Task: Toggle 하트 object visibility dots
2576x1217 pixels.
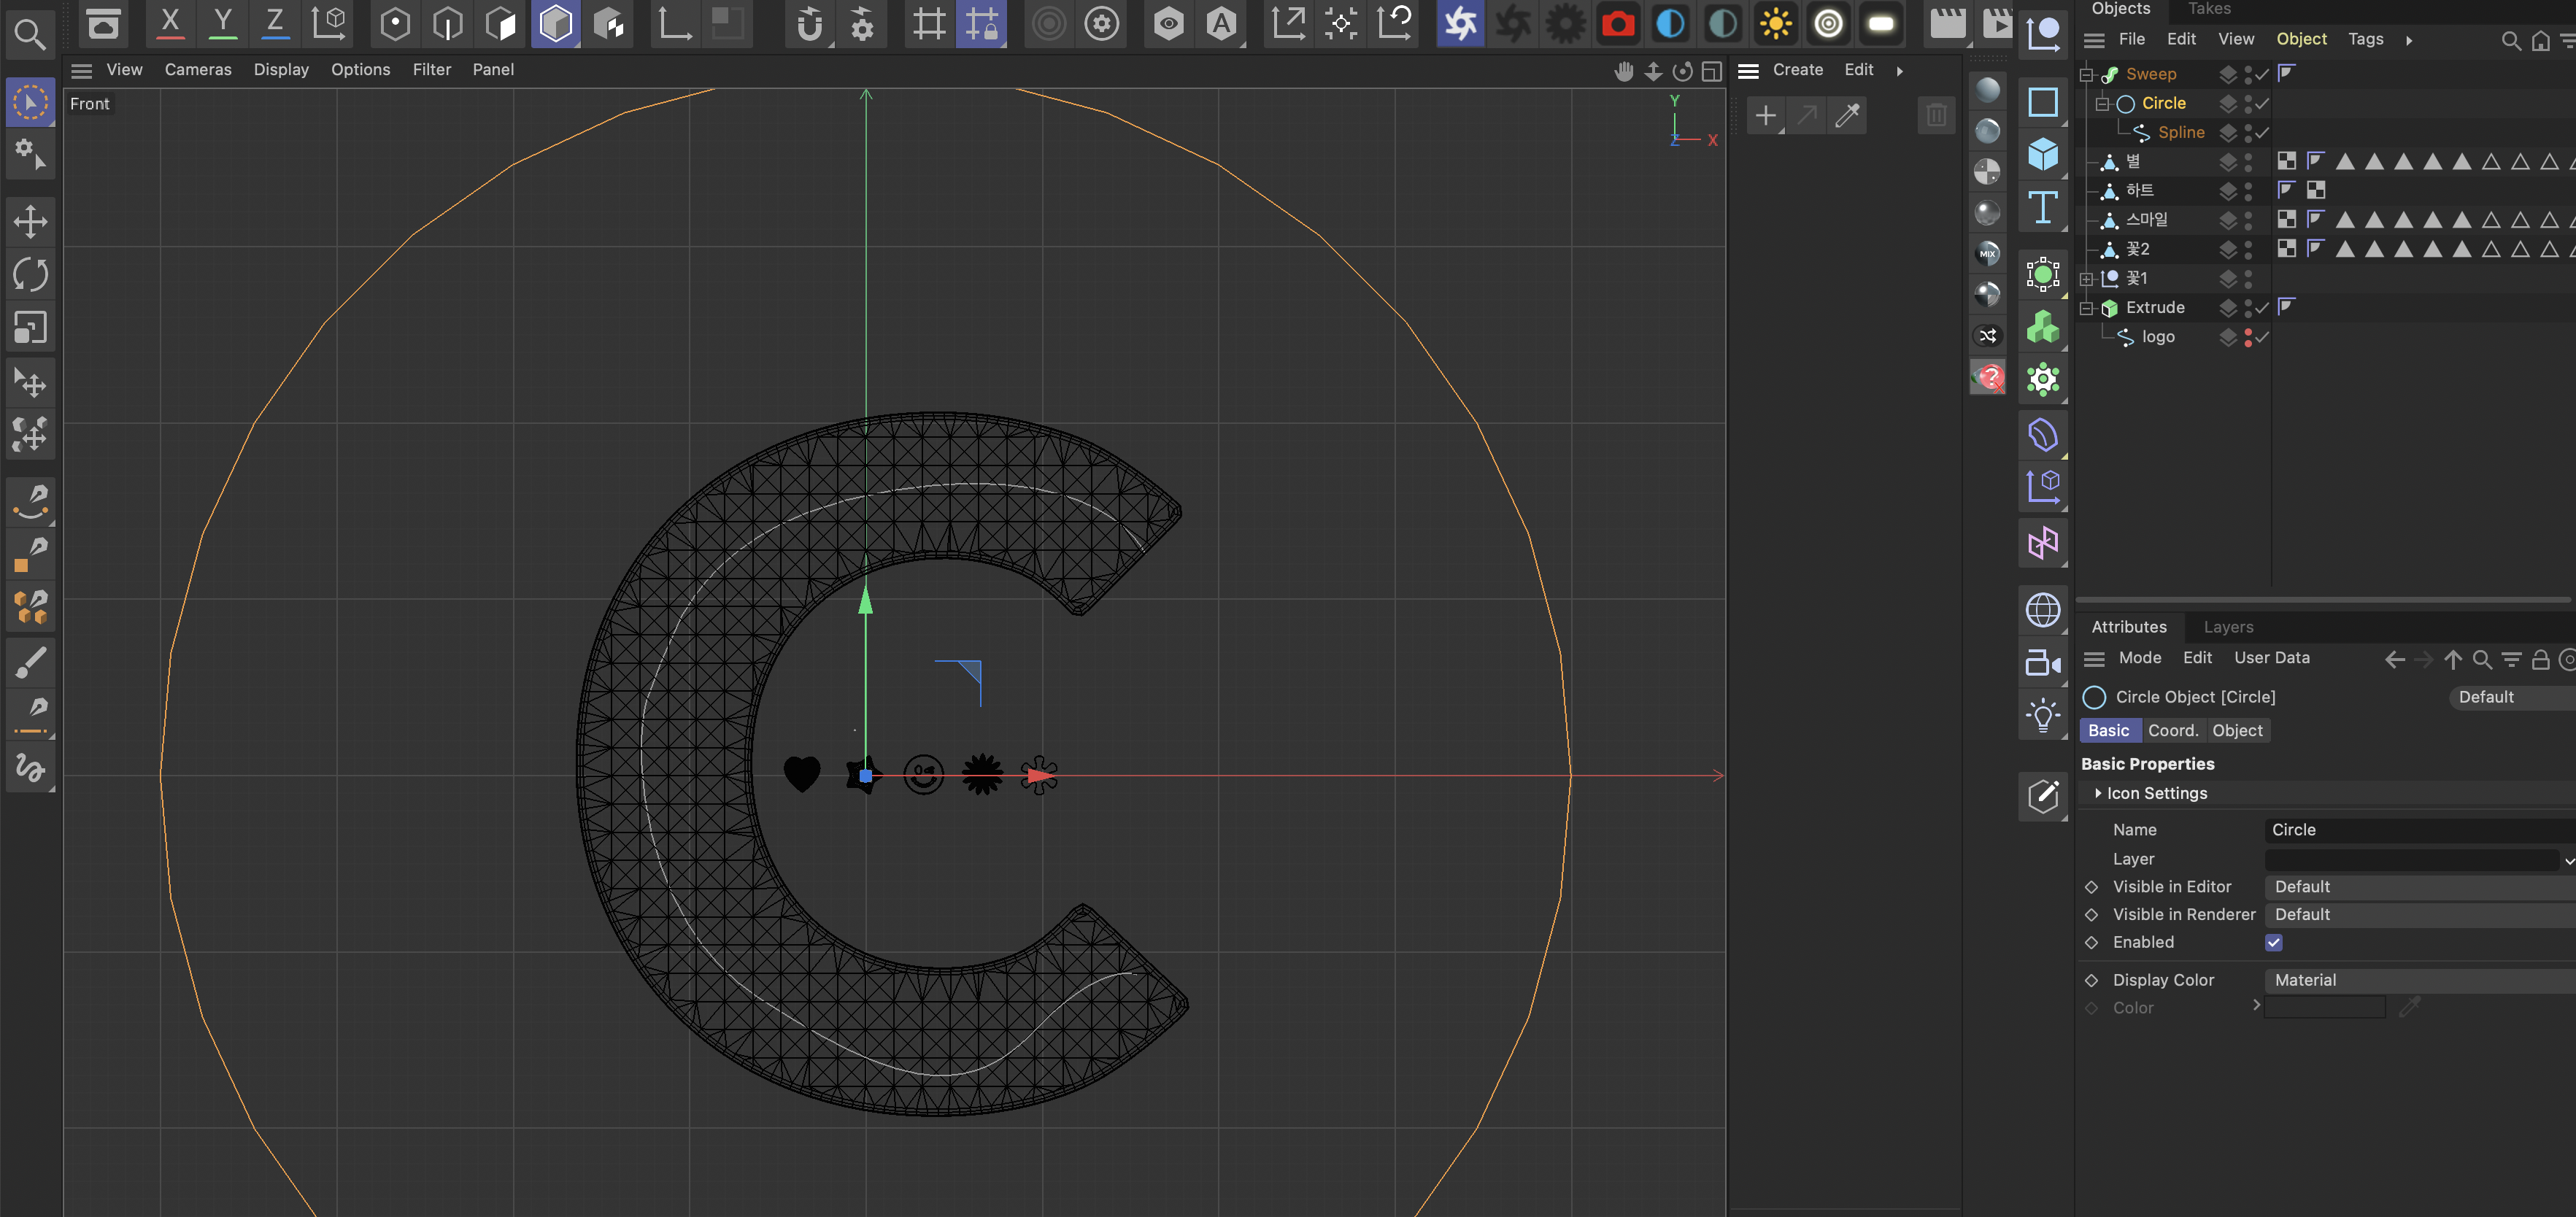Action: (x=2247, y=191)
